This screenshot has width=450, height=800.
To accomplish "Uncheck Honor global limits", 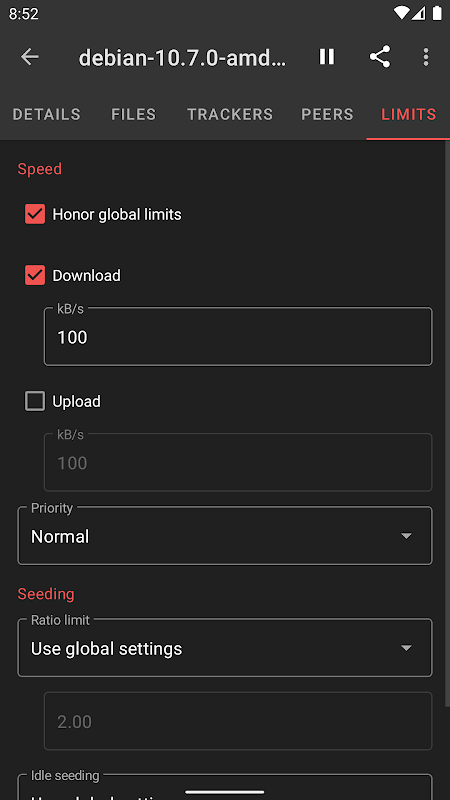I will coord(35,214).
